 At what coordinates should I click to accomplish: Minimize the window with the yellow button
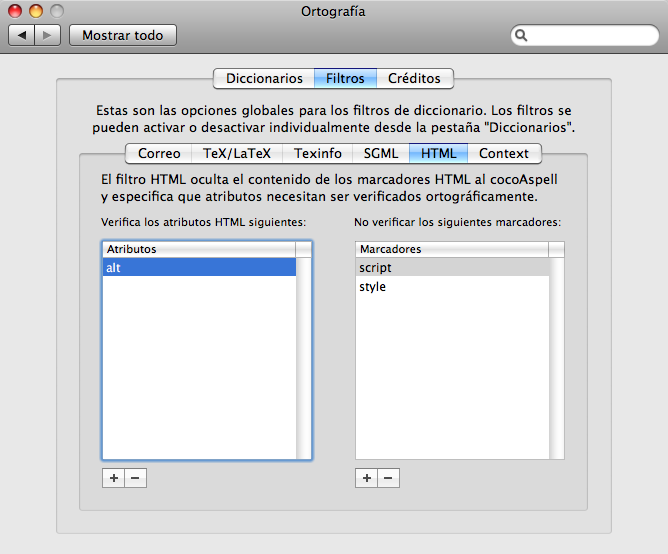(36, 11)
